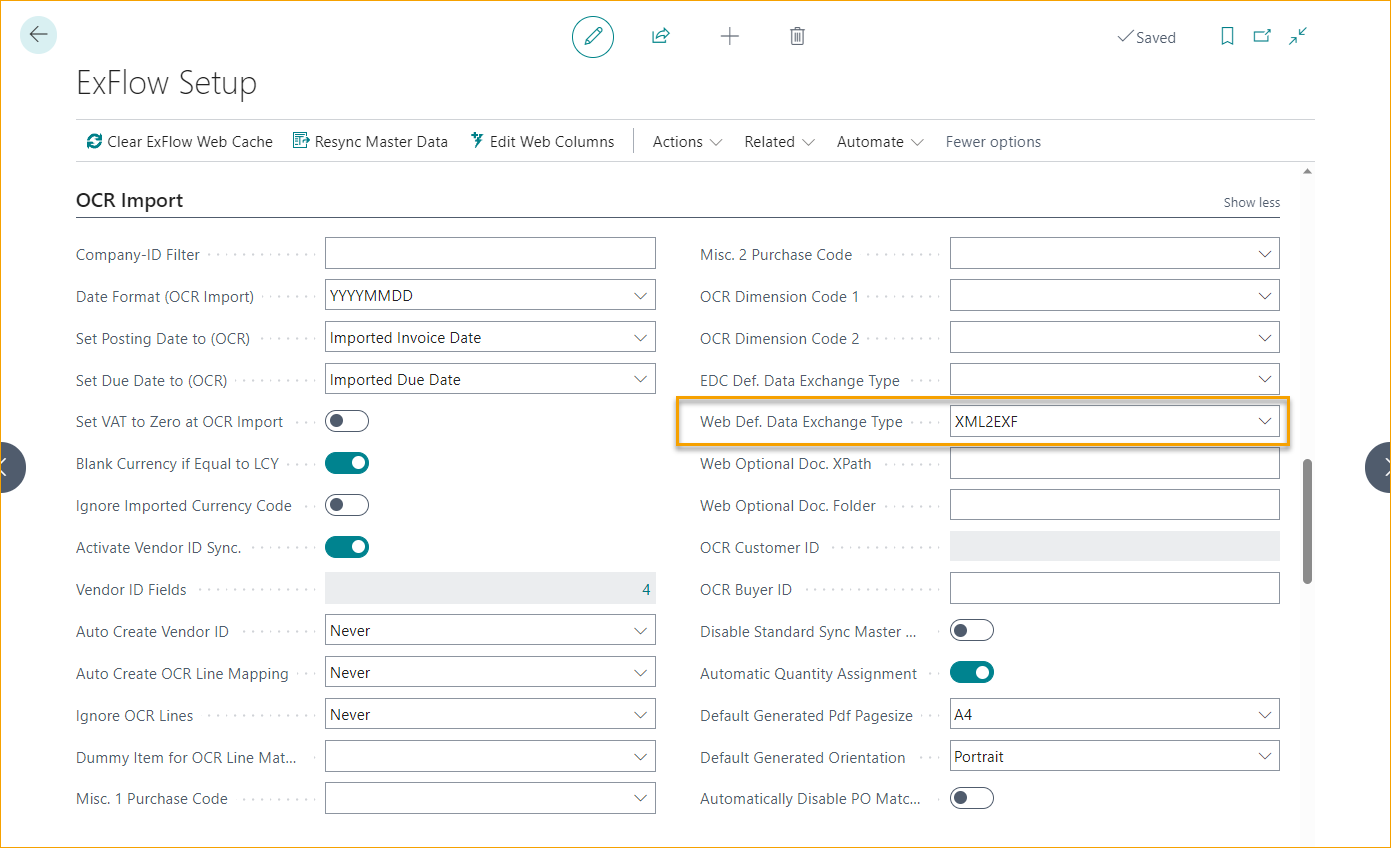Image resolution: width=1391 pixels, height=848 pixels.
Task: Click the trash delete icon
Action: pos(797,37)
